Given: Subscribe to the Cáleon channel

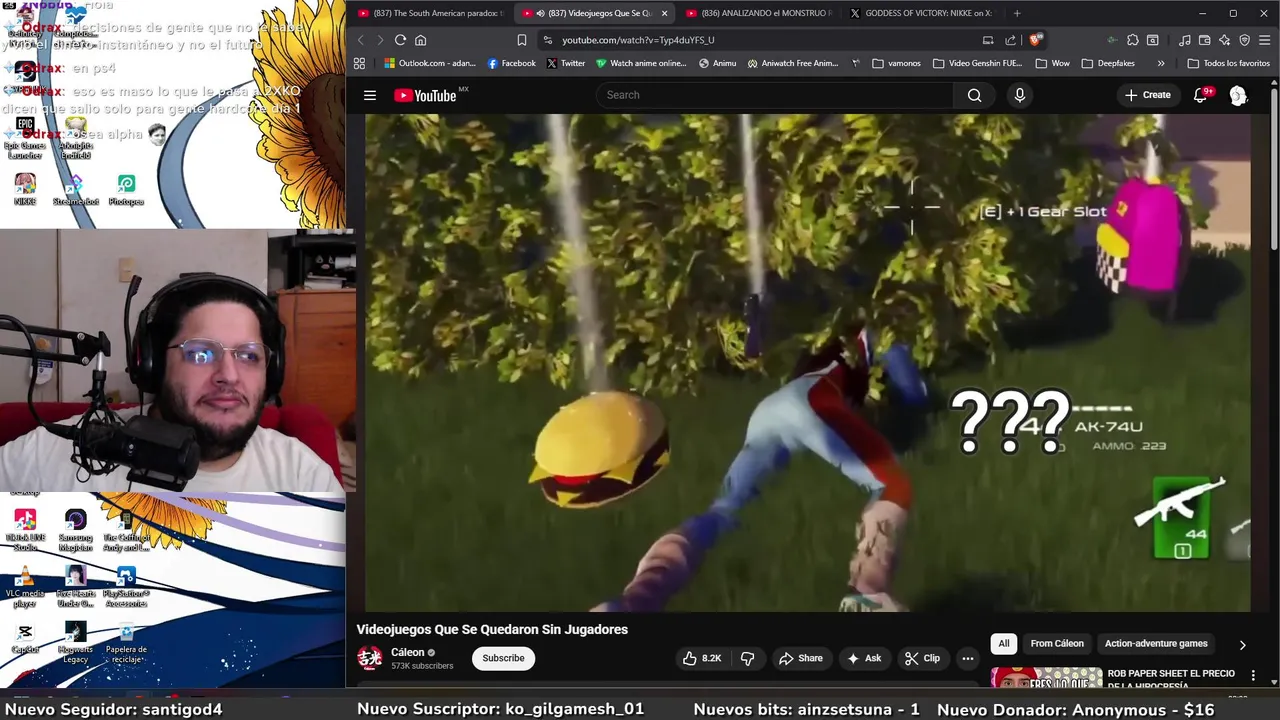Looking at the screenshot, I should coord(503,658).
